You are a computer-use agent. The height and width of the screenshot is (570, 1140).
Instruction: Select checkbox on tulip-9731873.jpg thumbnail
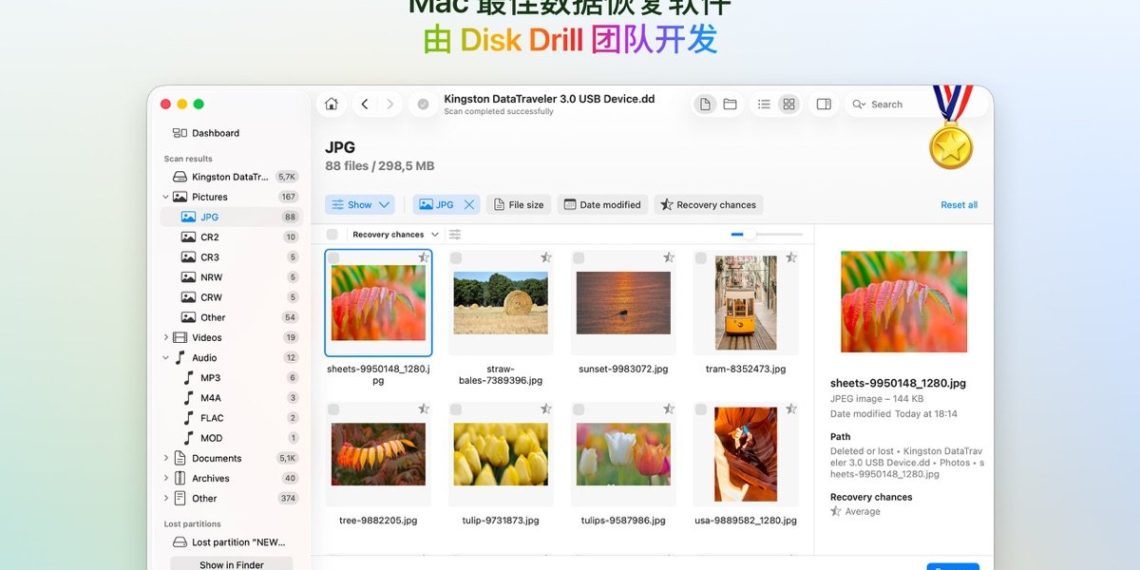pos(456,409)
